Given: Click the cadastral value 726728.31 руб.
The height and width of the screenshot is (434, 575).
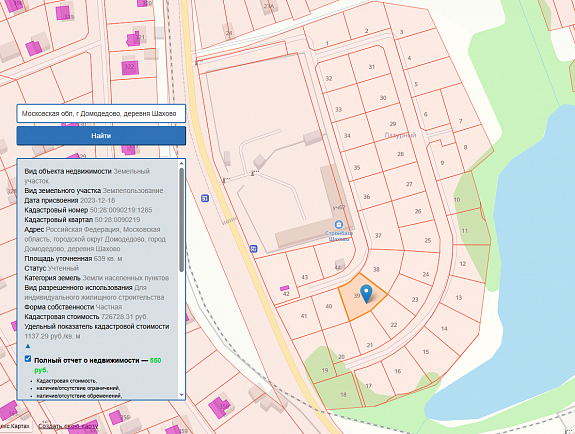Looking at the screenshot, I should (x=125, y=317).
